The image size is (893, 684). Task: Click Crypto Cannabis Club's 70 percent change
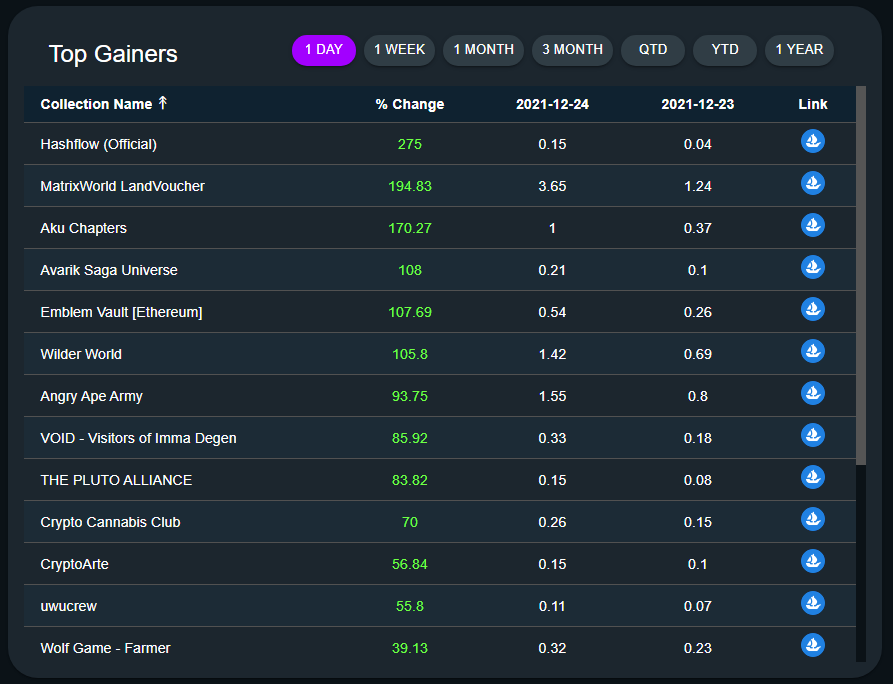pyautogui.click(x=410, y=522)
